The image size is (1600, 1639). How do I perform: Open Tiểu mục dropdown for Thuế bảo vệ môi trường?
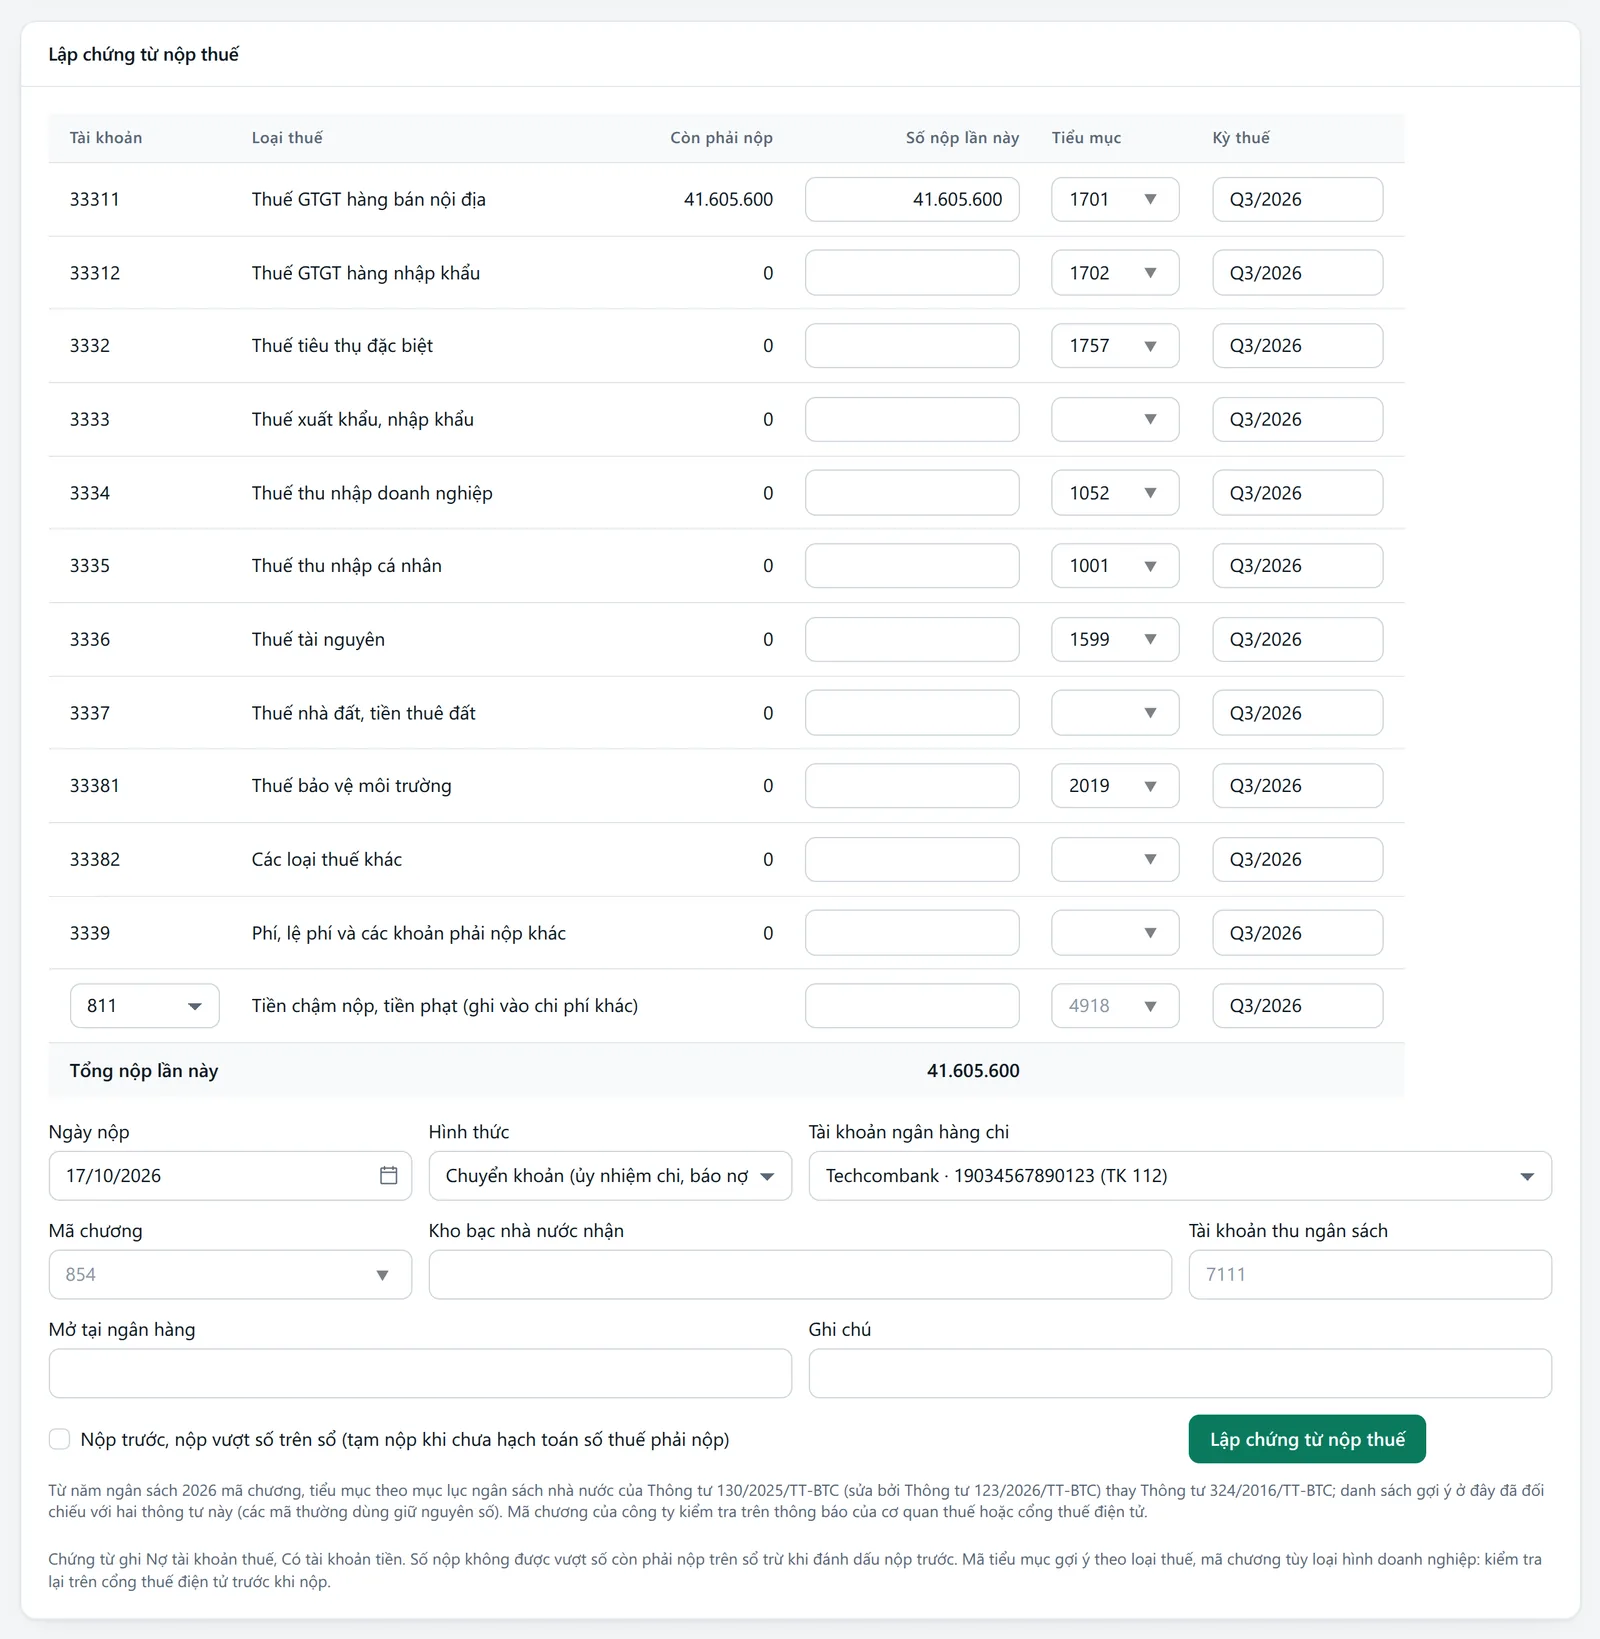1115,786
